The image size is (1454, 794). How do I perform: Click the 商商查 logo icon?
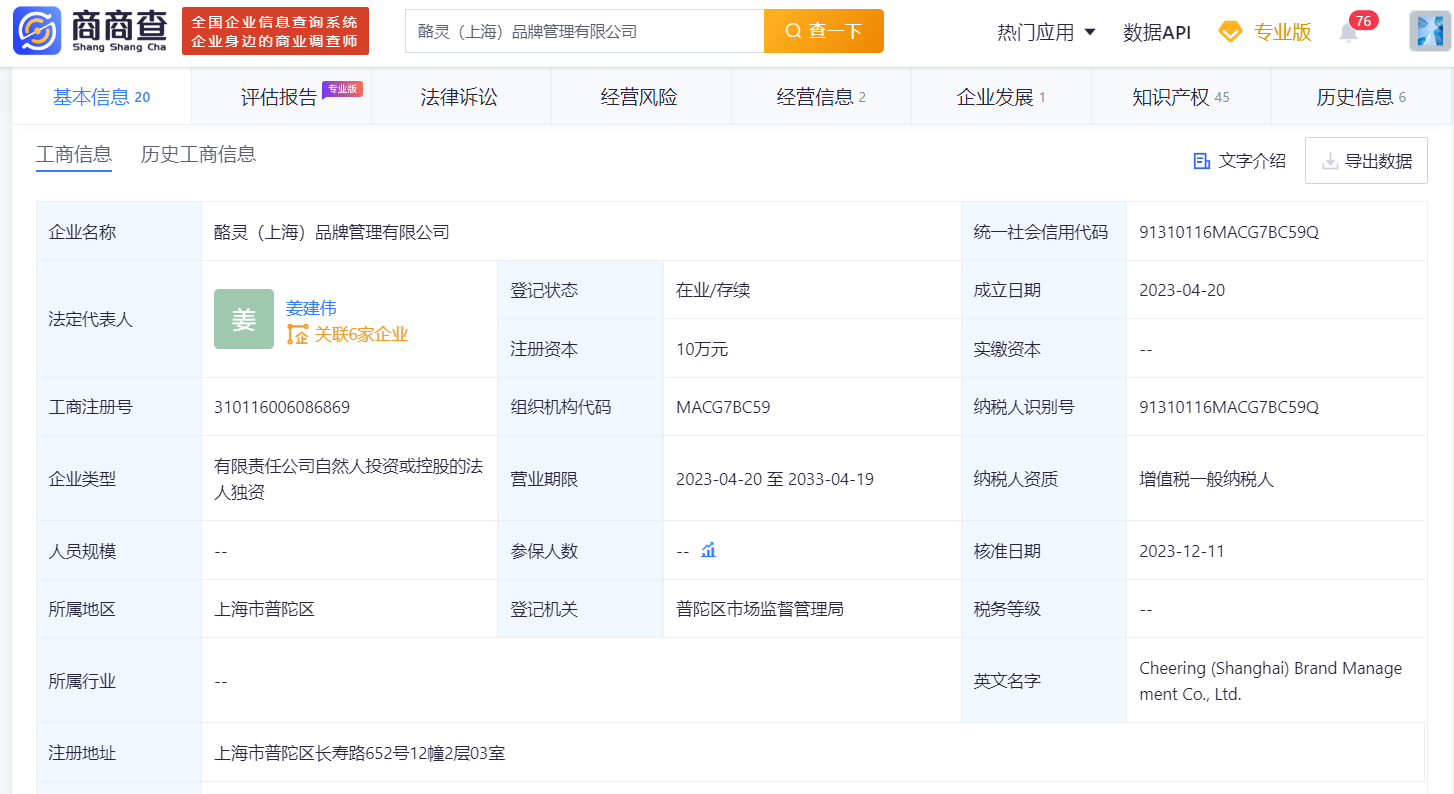tap(38, 31)
